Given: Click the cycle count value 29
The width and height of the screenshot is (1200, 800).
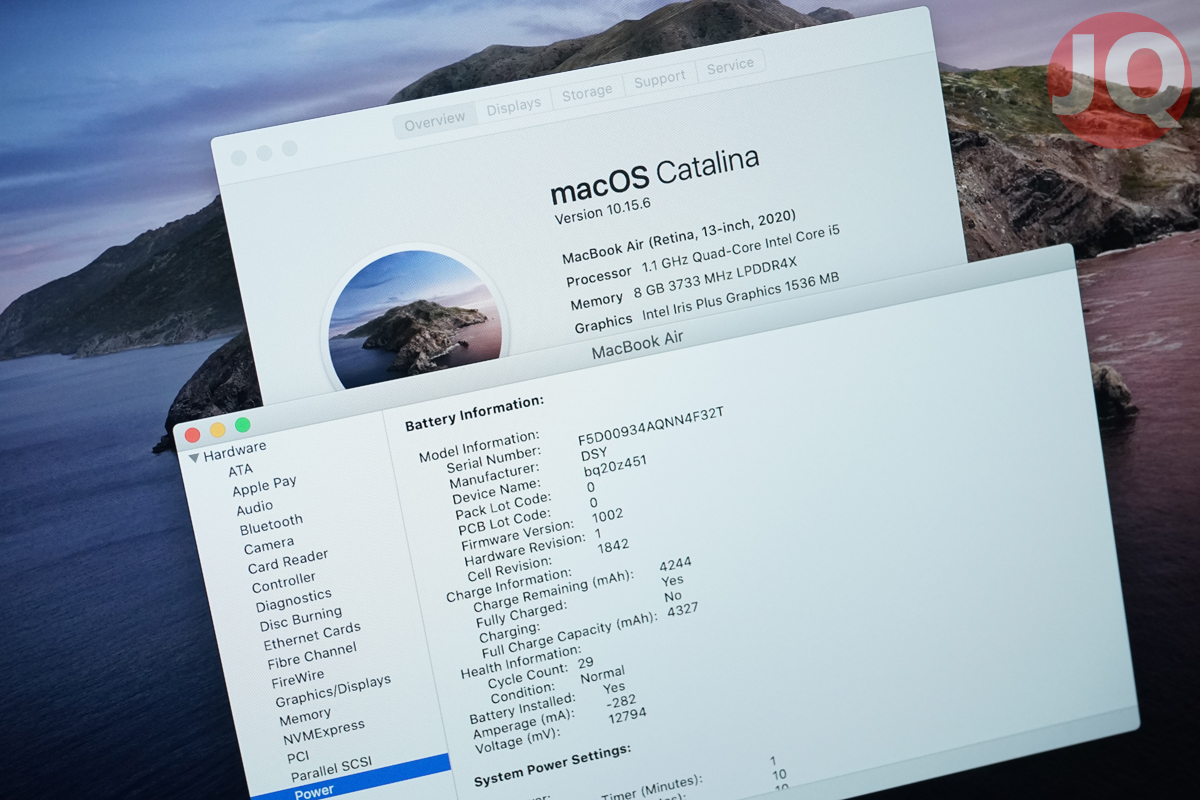Looking at the screenshot, I should click(x=586, y=662).
